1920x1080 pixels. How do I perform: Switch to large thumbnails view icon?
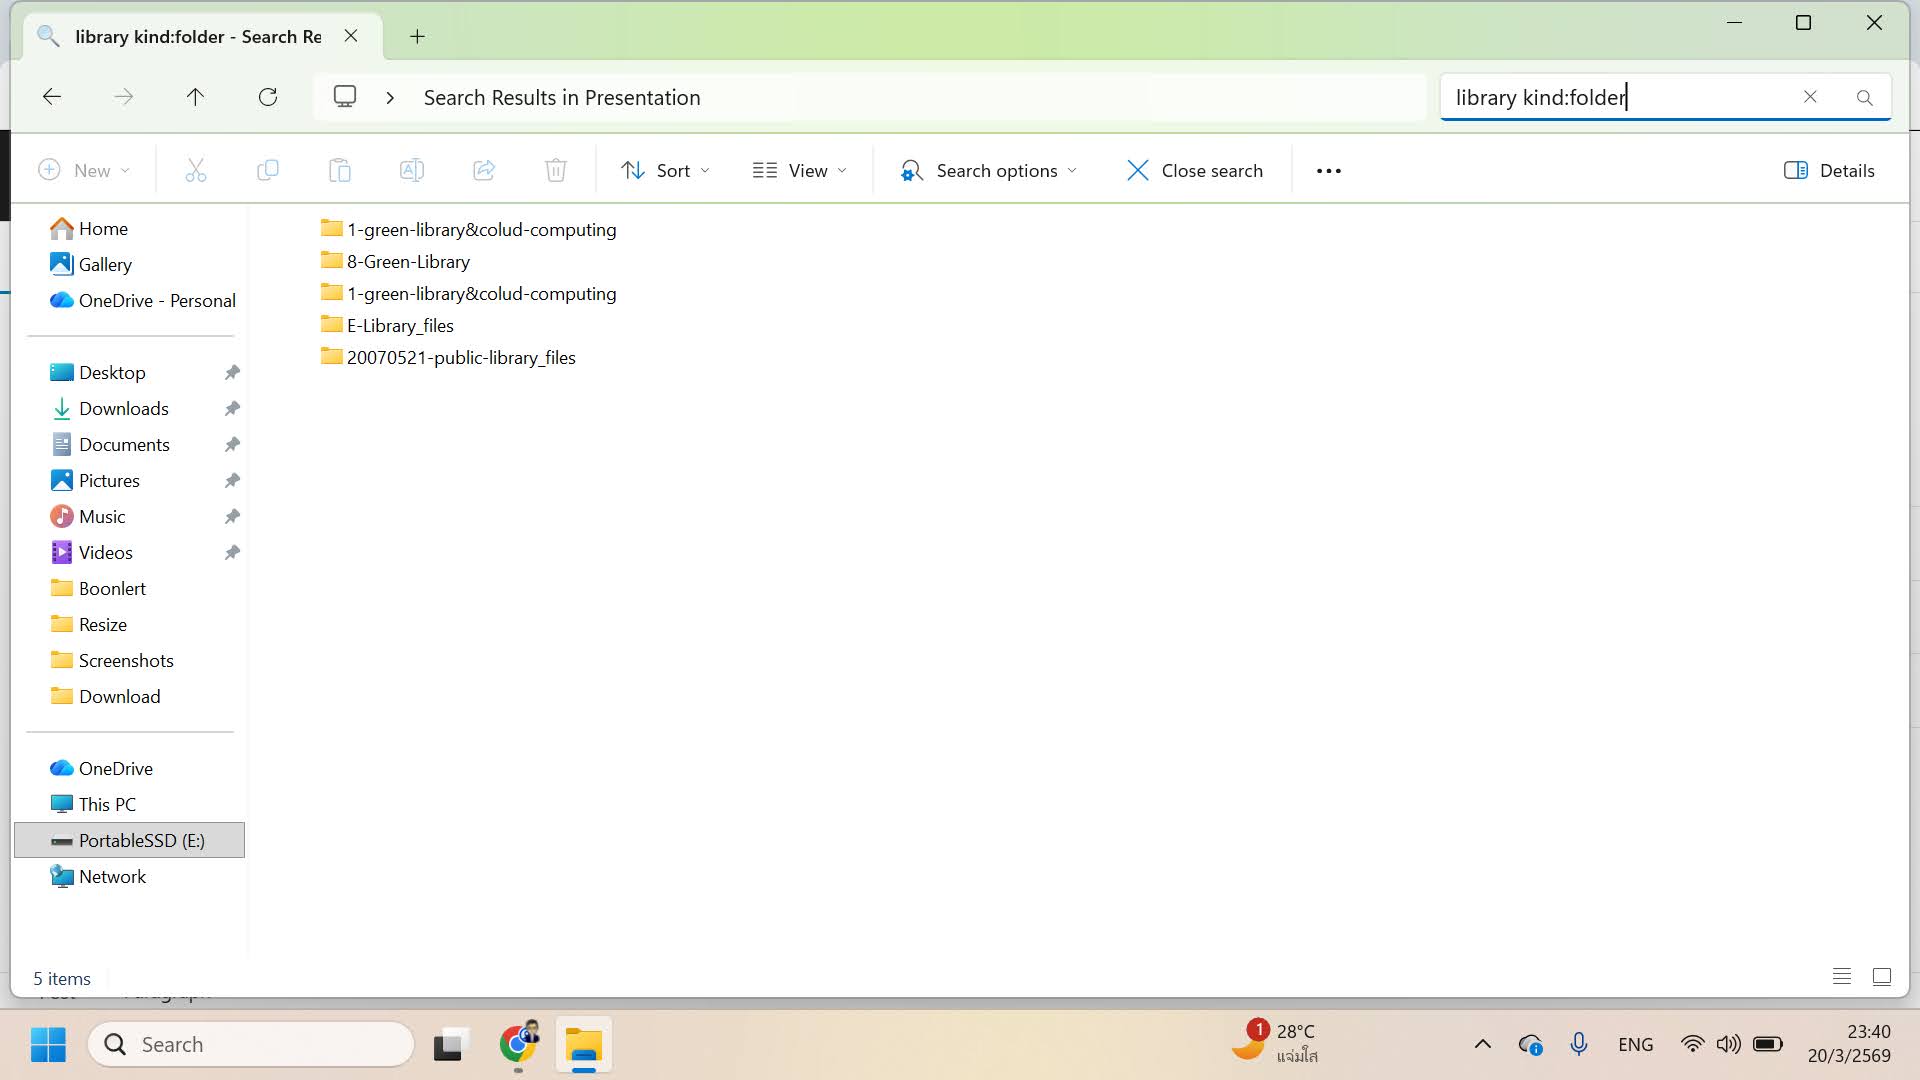(1882, 977)
